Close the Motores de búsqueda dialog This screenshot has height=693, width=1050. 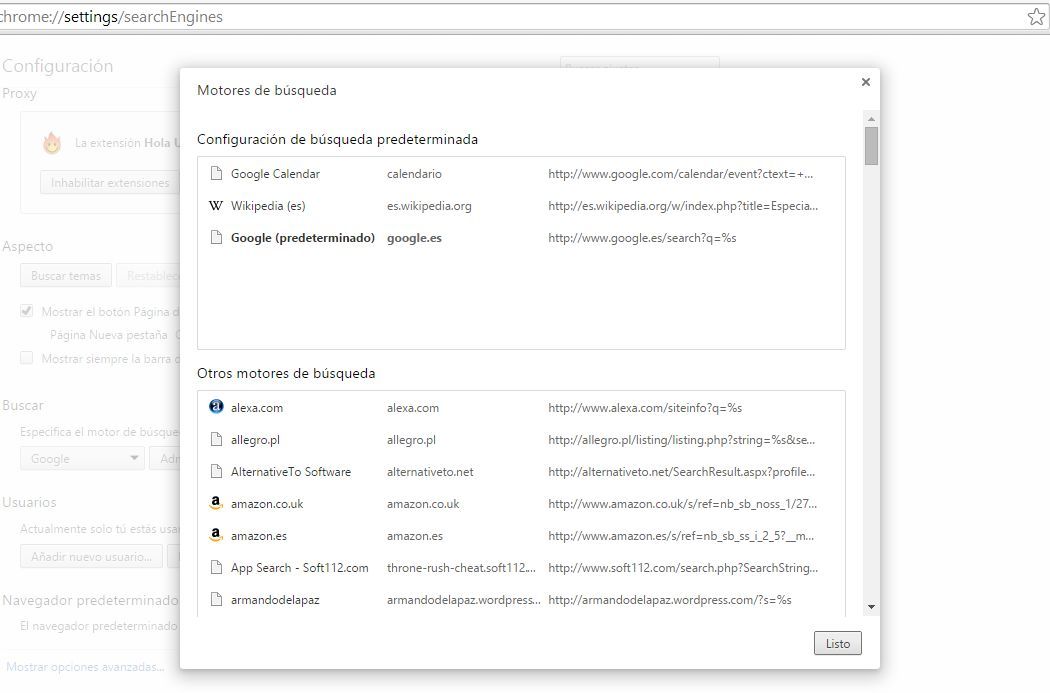pos(866,82)
